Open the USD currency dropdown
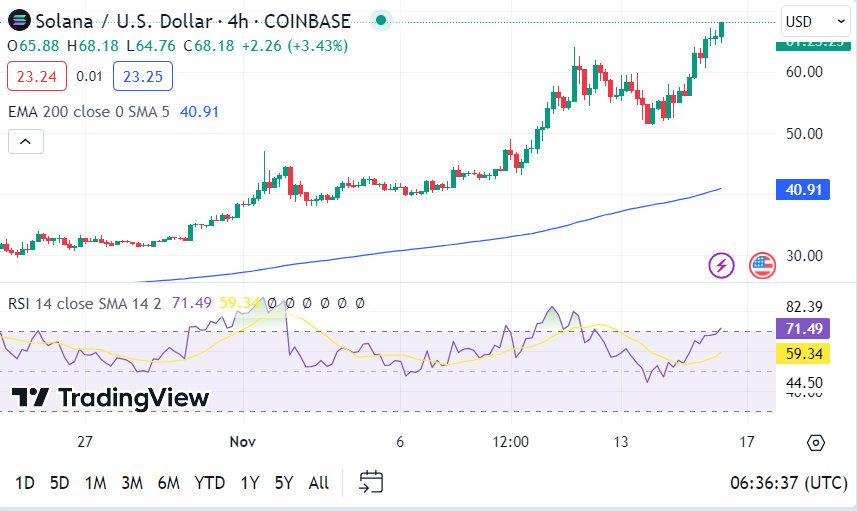This screenshot has height=511, width=857. (x=815, y=21)
